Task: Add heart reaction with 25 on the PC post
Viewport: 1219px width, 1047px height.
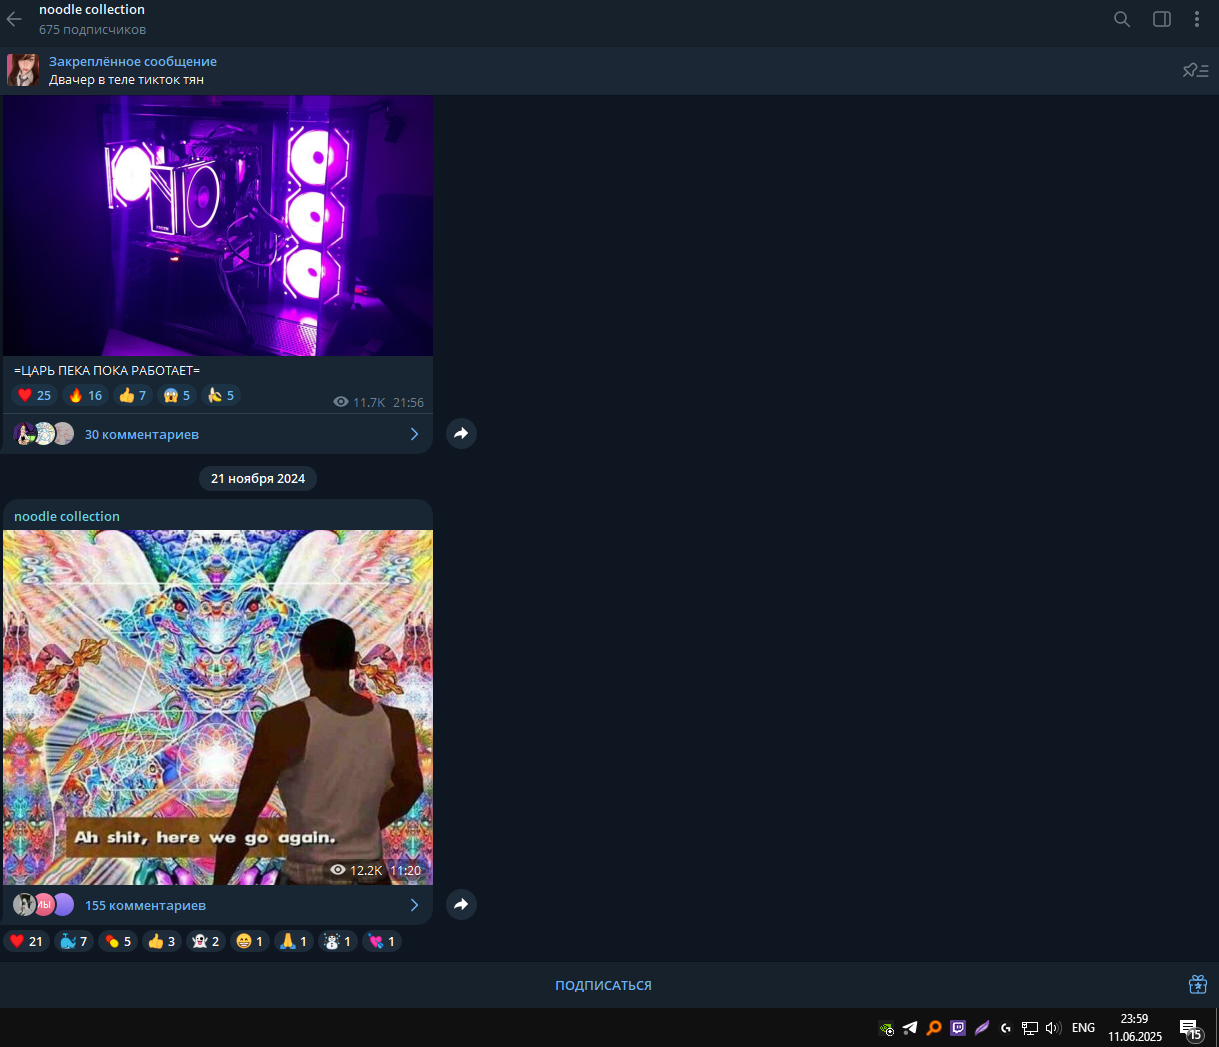Action: (34, 395)
